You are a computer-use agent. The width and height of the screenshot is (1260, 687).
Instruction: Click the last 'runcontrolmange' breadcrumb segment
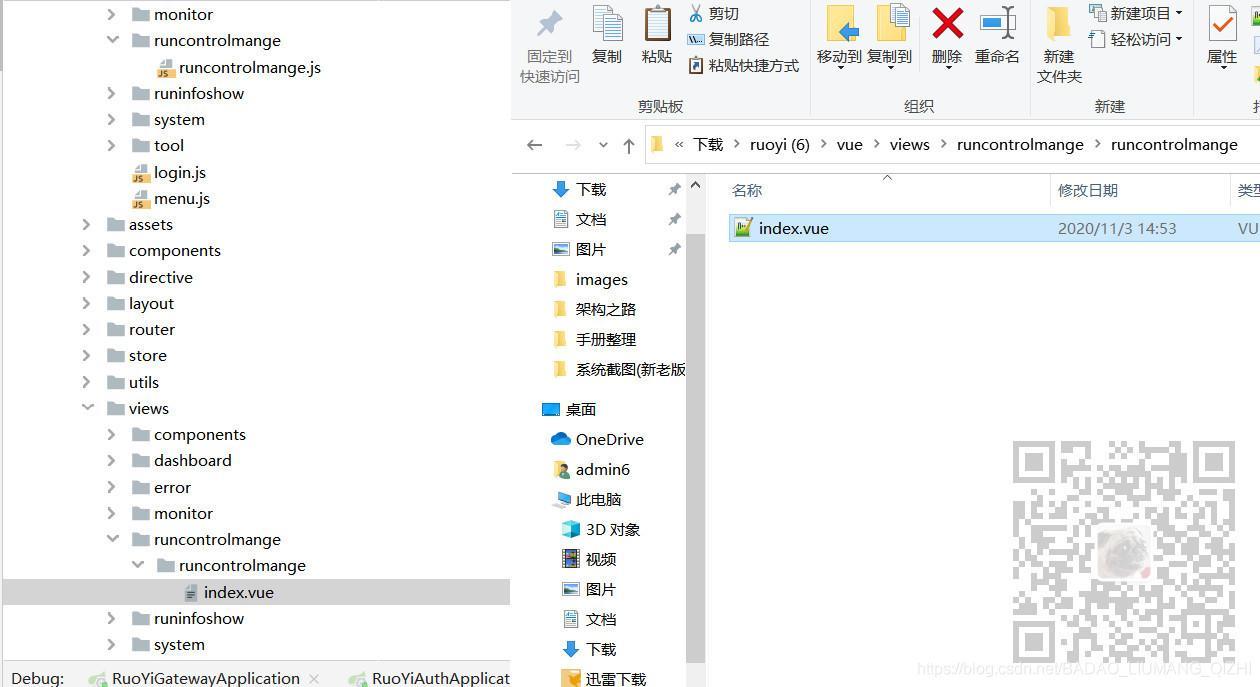coord(1174,144)
